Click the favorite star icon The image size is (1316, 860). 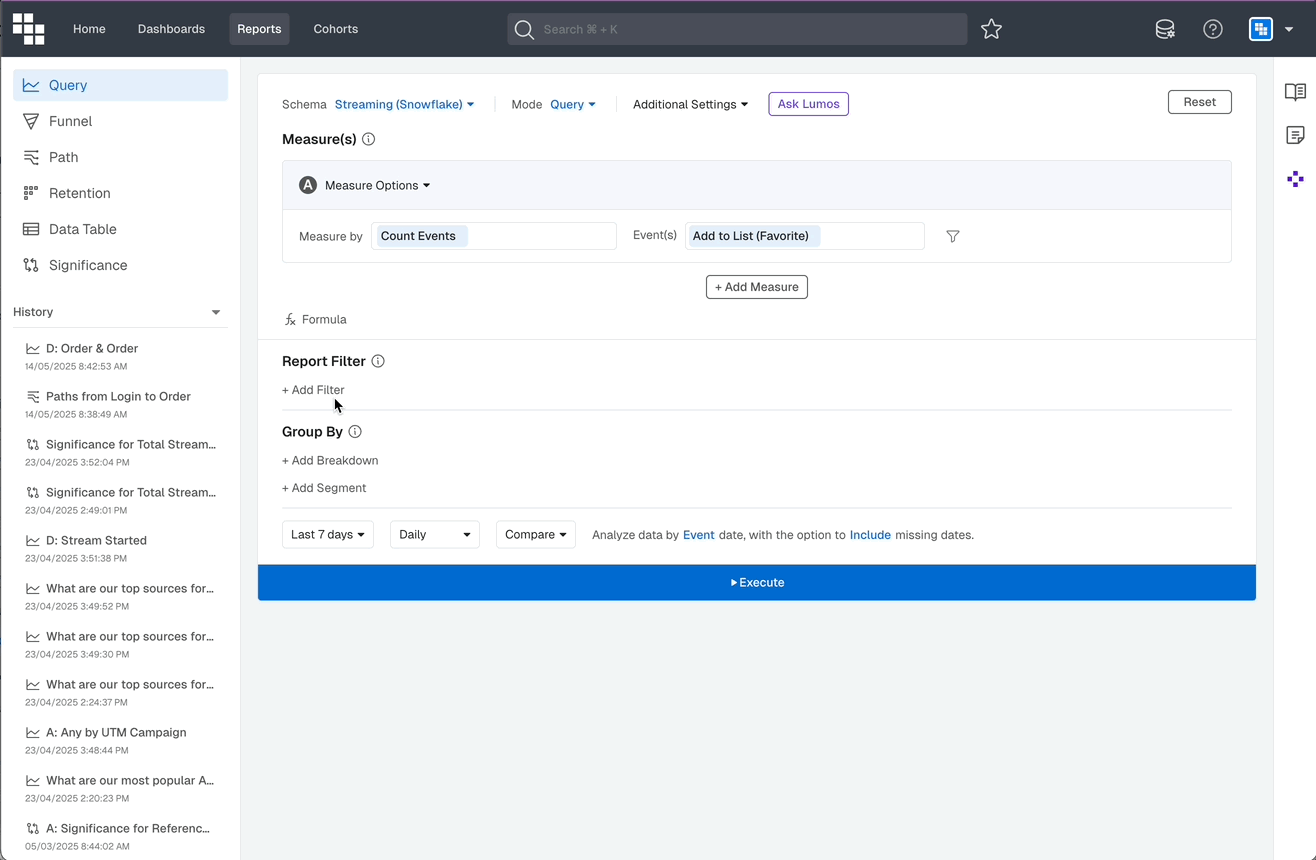991,29
